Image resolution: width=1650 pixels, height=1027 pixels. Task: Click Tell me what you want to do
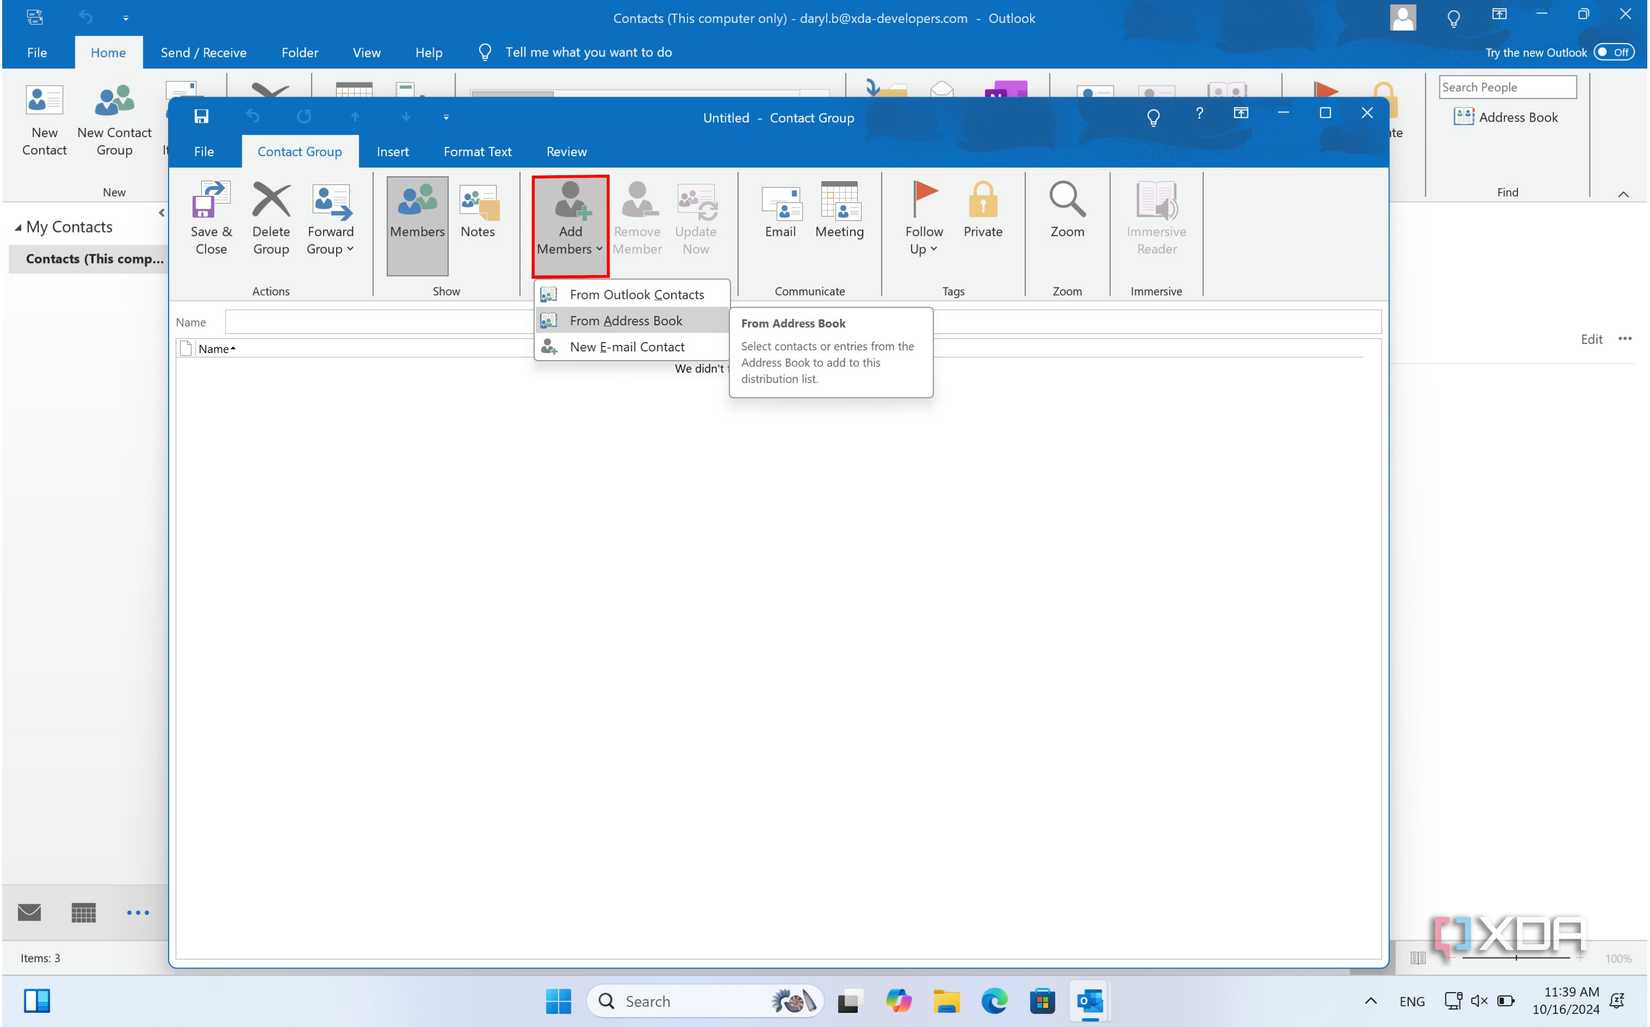(589, 52)
